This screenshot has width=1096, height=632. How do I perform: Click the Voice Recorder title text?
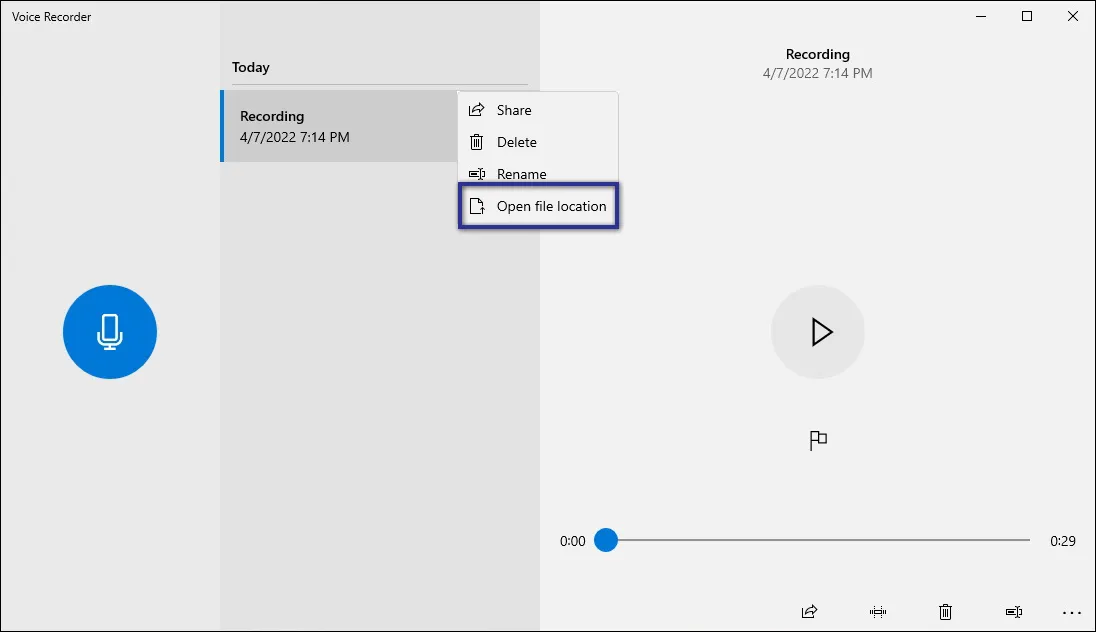click(x=50, y=16)
